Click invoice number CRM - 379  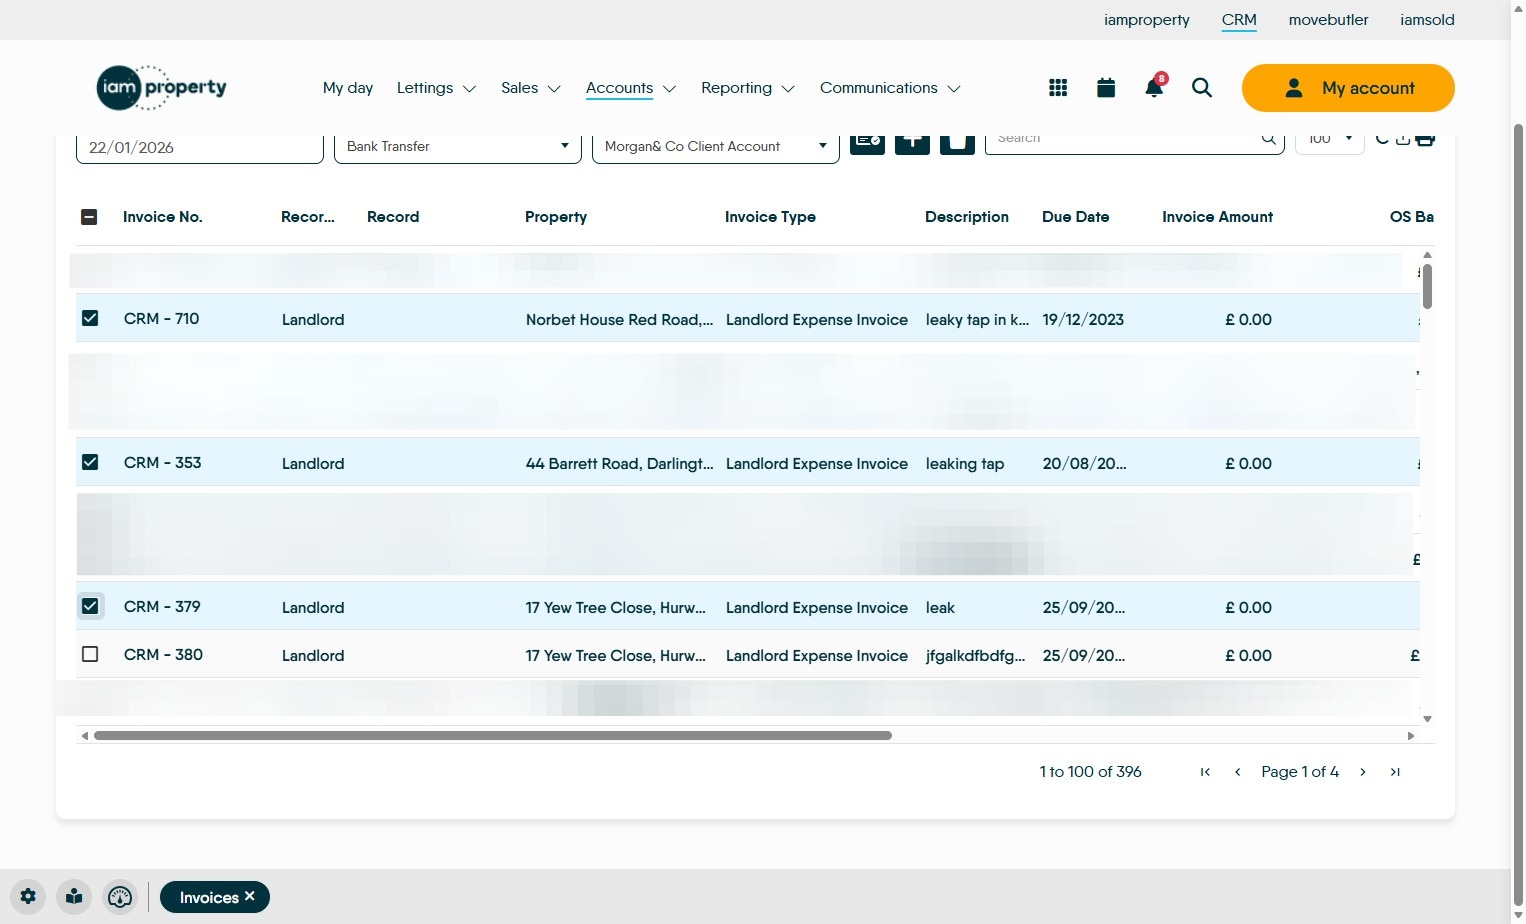pyautogui.click(x=162, y=607)
